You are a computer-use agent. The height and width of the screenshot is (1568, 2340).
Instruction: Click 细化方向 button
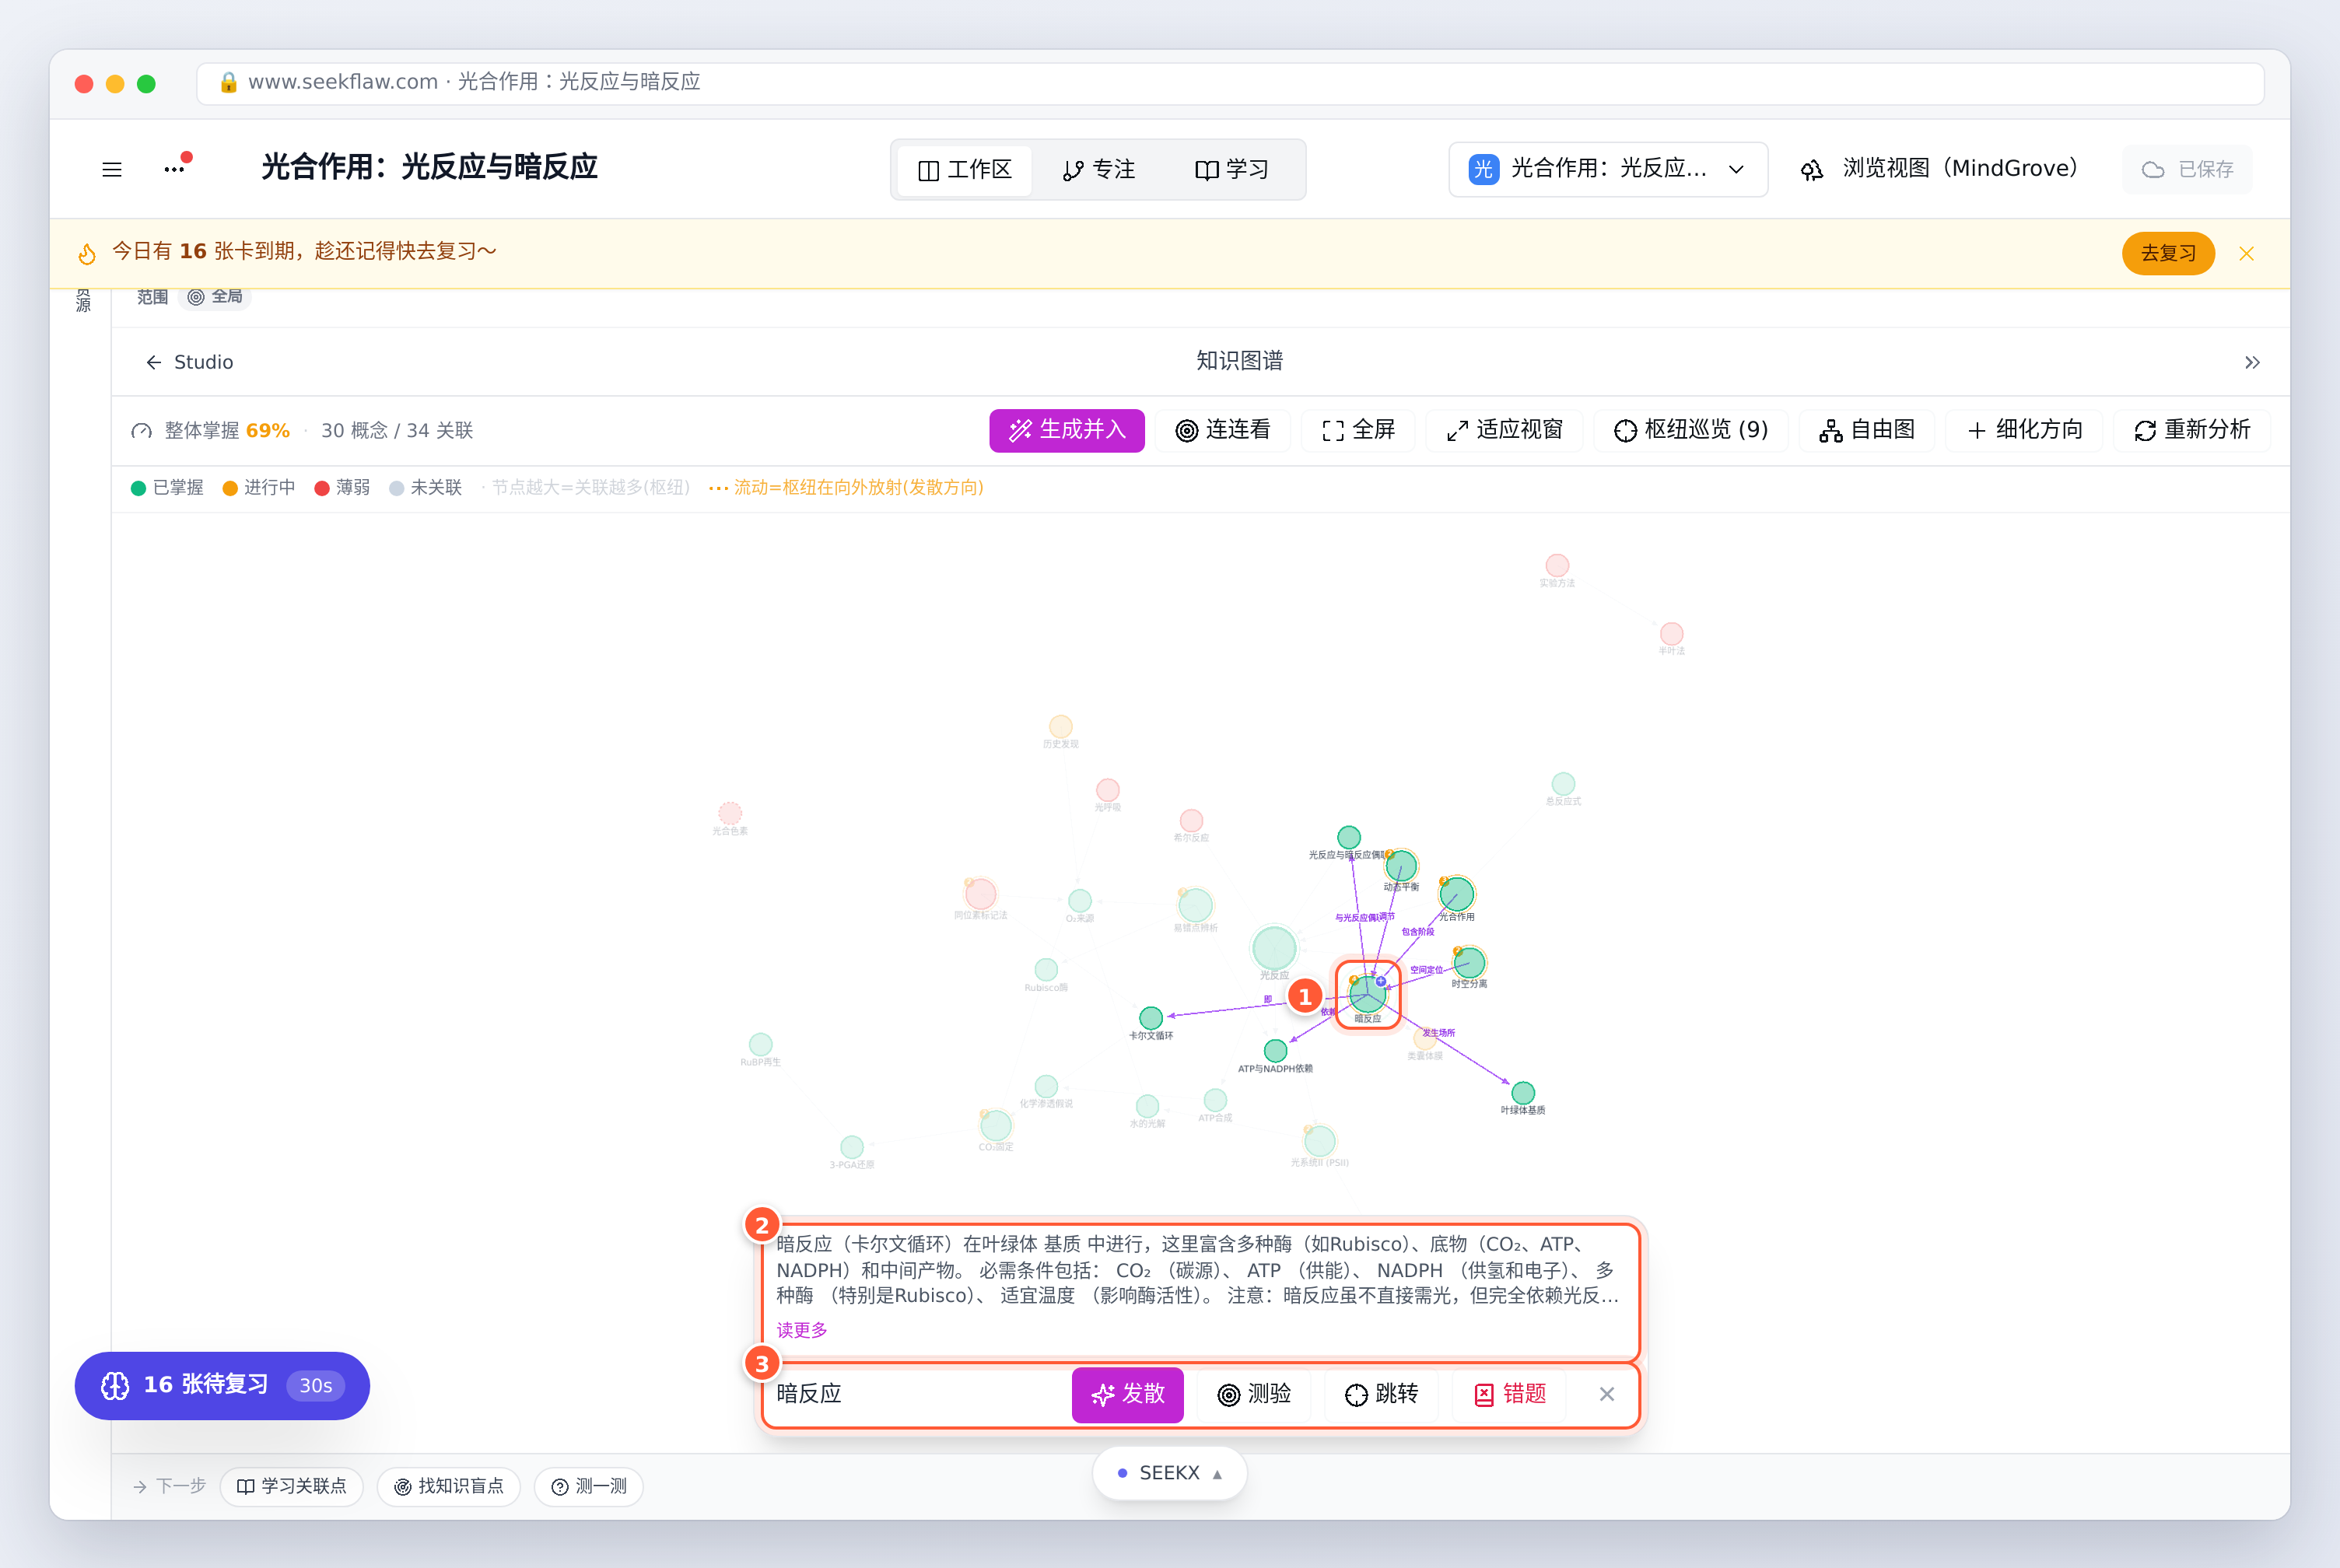point(2023,430)
